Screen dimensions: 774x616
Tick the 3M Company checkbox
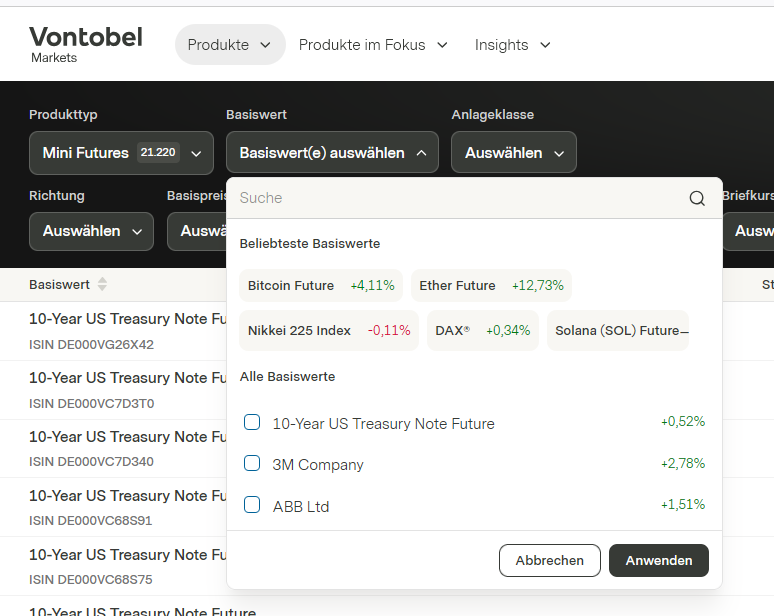coord(252,464)
